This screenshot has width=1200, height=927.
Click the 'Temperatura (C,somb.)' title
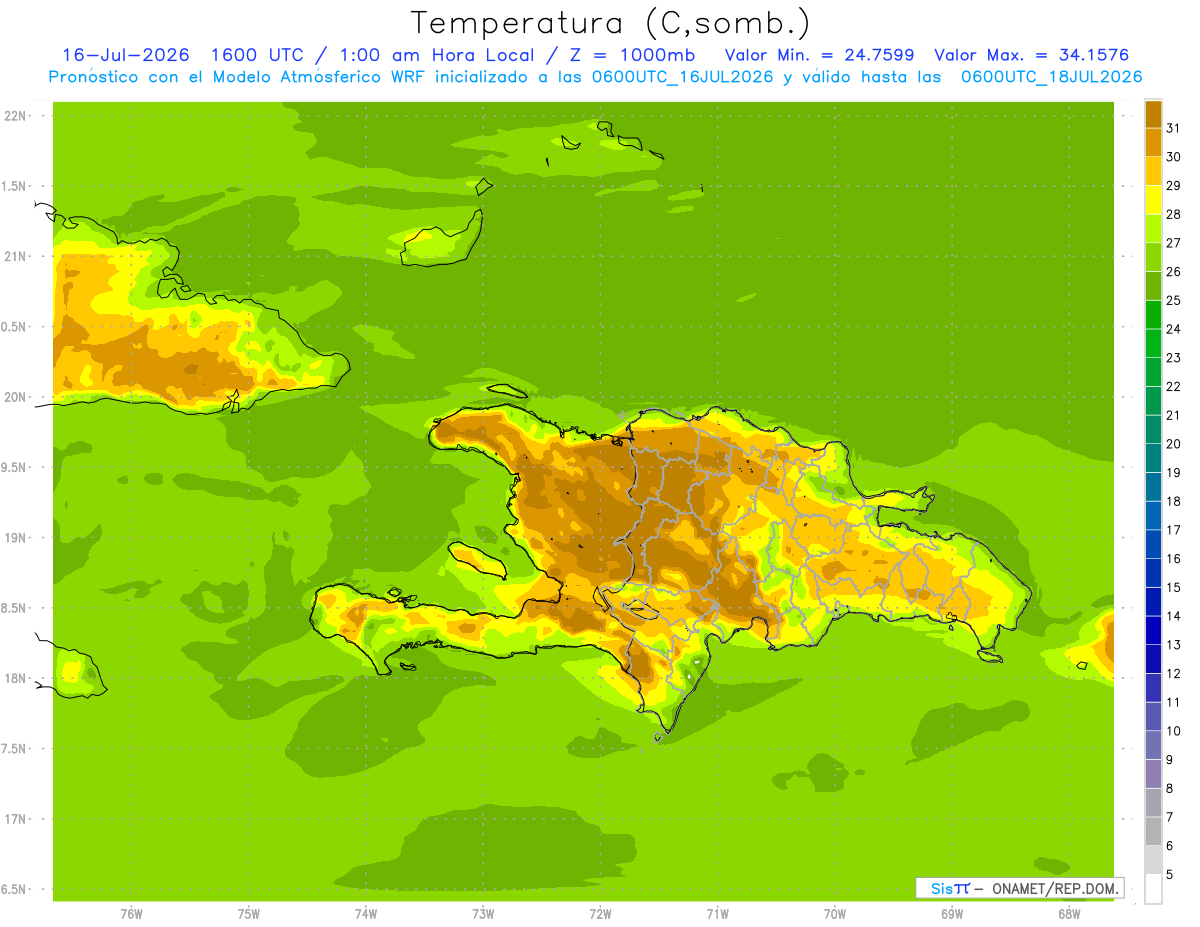click(x=611, y=23)
